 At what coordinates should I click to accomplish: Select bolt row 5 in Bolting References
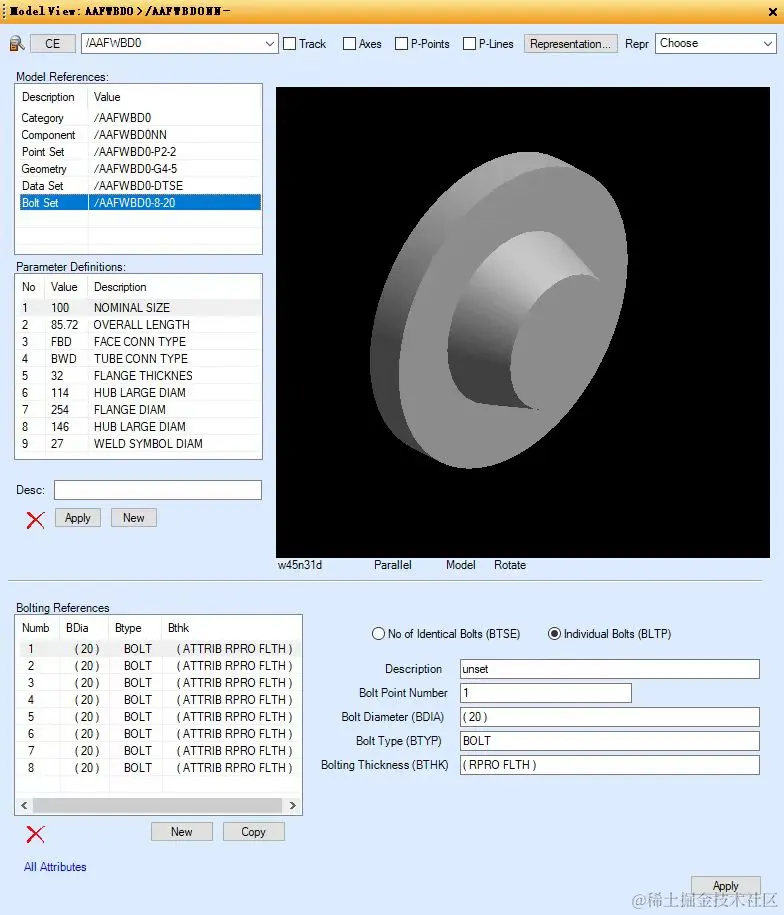click(160, 717)
